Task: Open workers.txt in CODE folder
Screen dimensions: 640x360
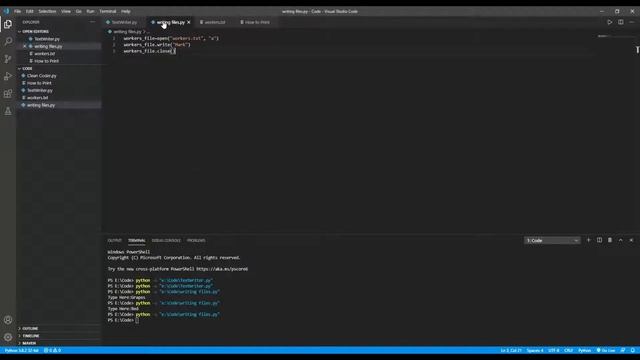Action: [x=38, y=98]
